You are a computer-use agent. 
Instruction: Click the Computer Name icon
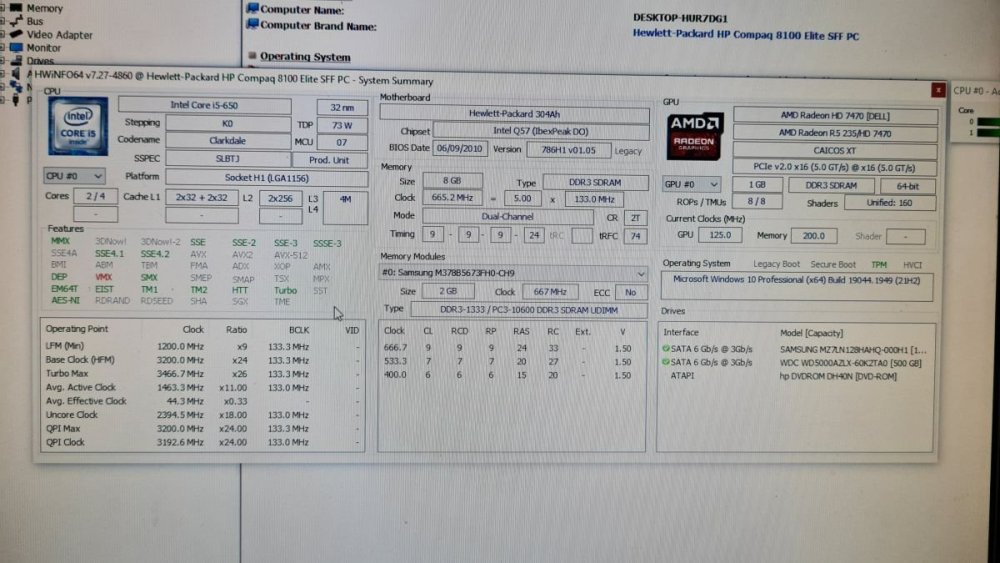click(253, 9)
